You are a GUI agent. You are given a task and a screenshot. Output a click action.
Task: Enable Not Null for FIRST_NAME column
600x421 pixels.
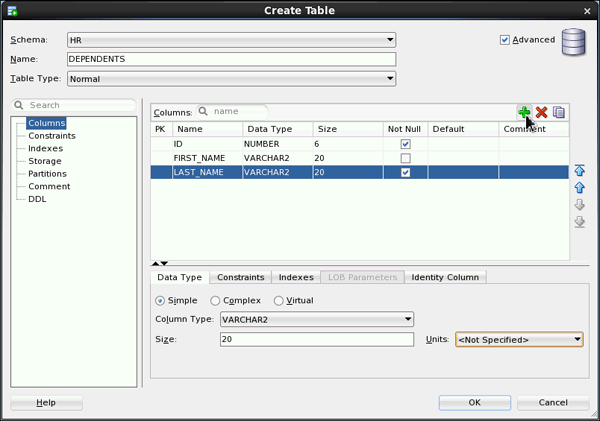tap(405, 158)
